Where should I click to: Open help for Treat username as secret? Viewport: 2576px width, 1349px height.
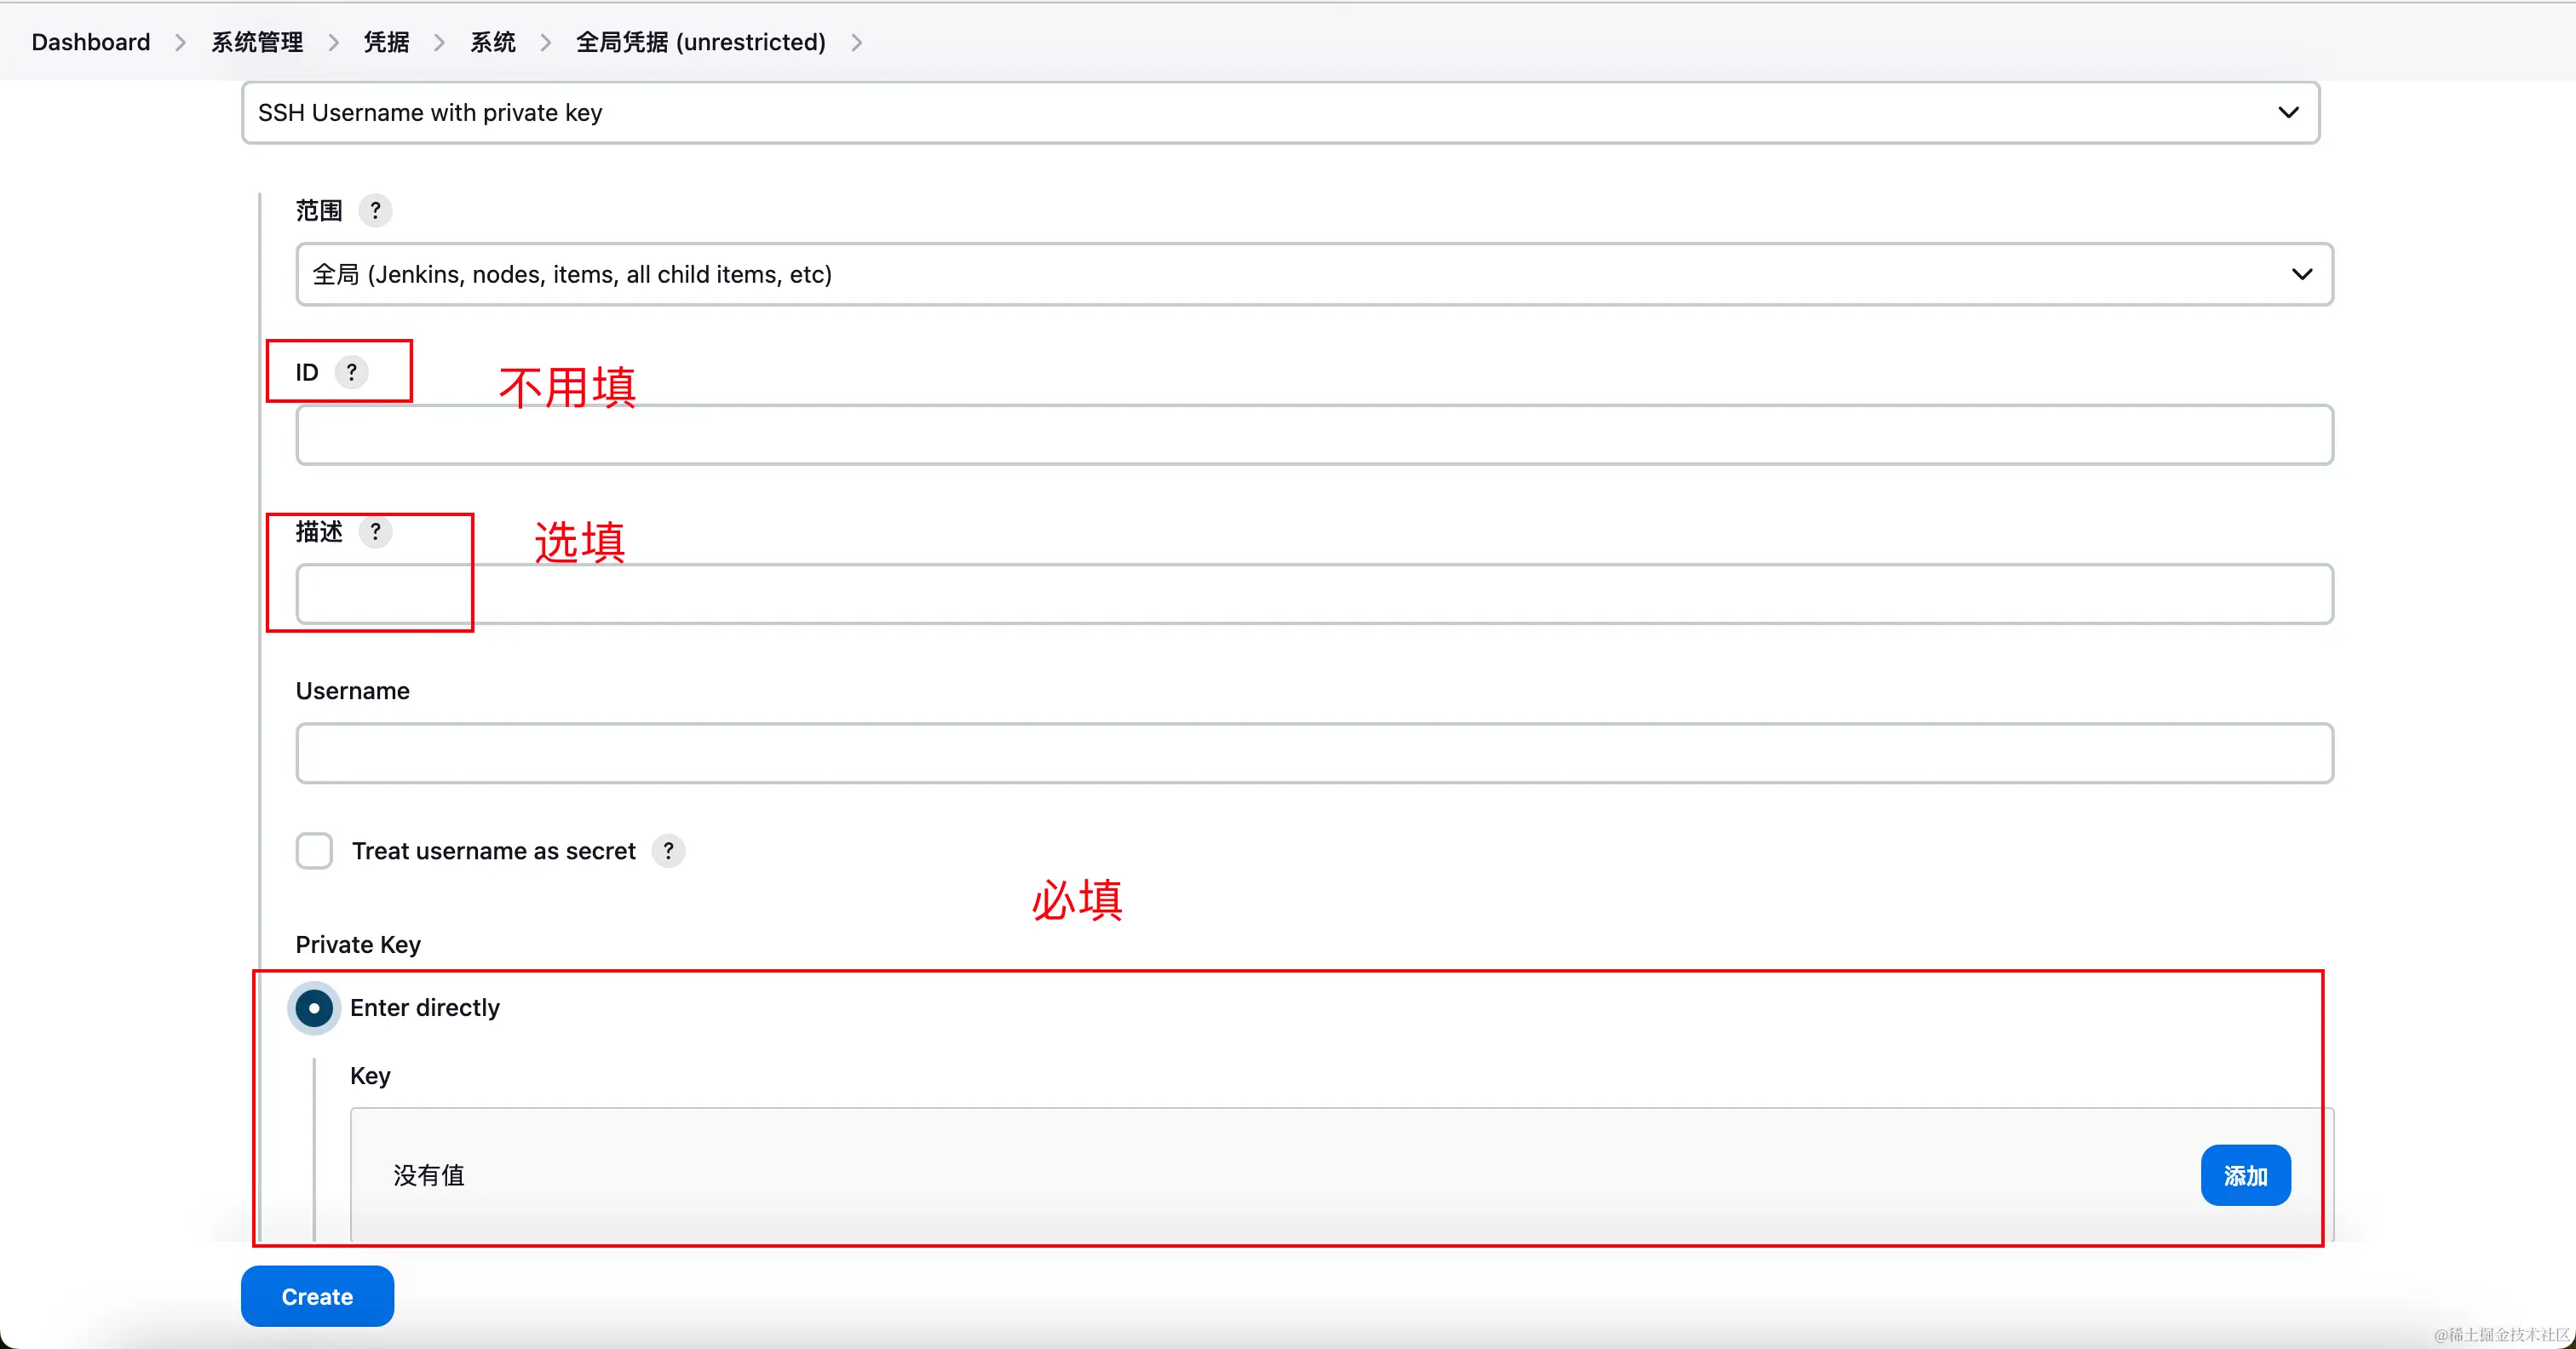click(668, 851)
